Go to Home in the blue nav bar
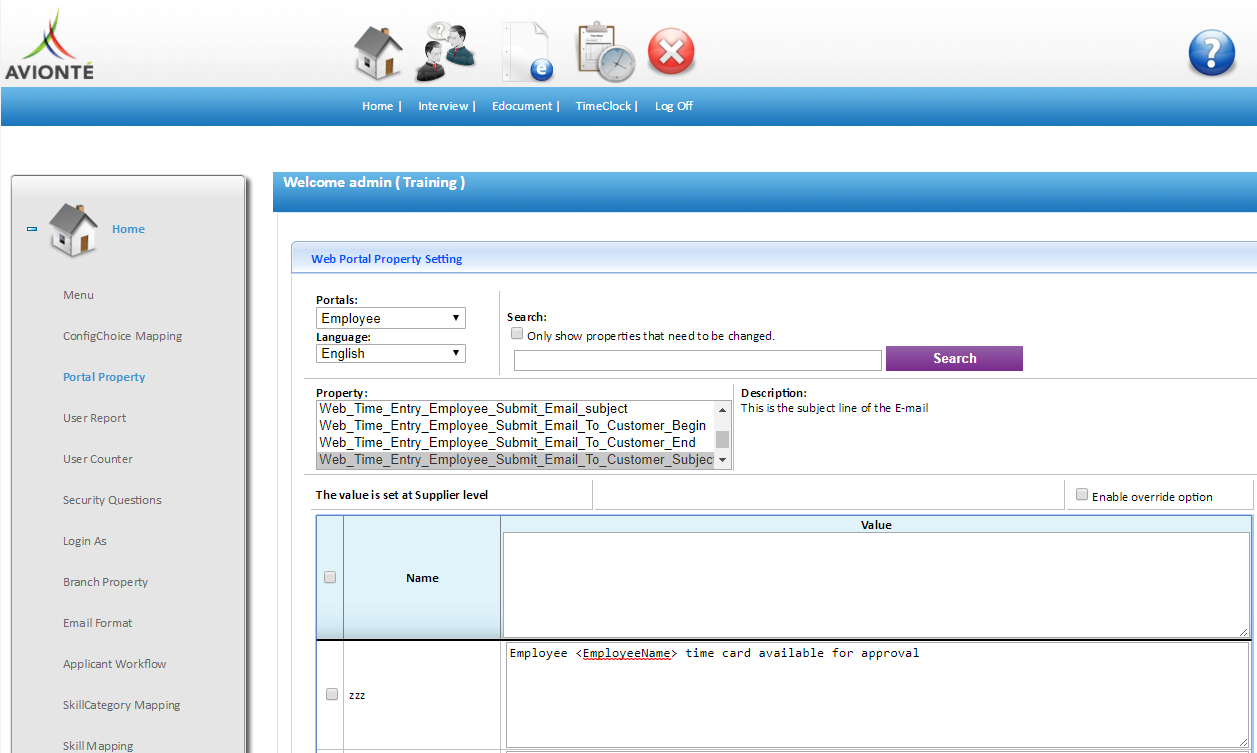1257x753 pixels. pyautogui.click(x=378, y=106)
